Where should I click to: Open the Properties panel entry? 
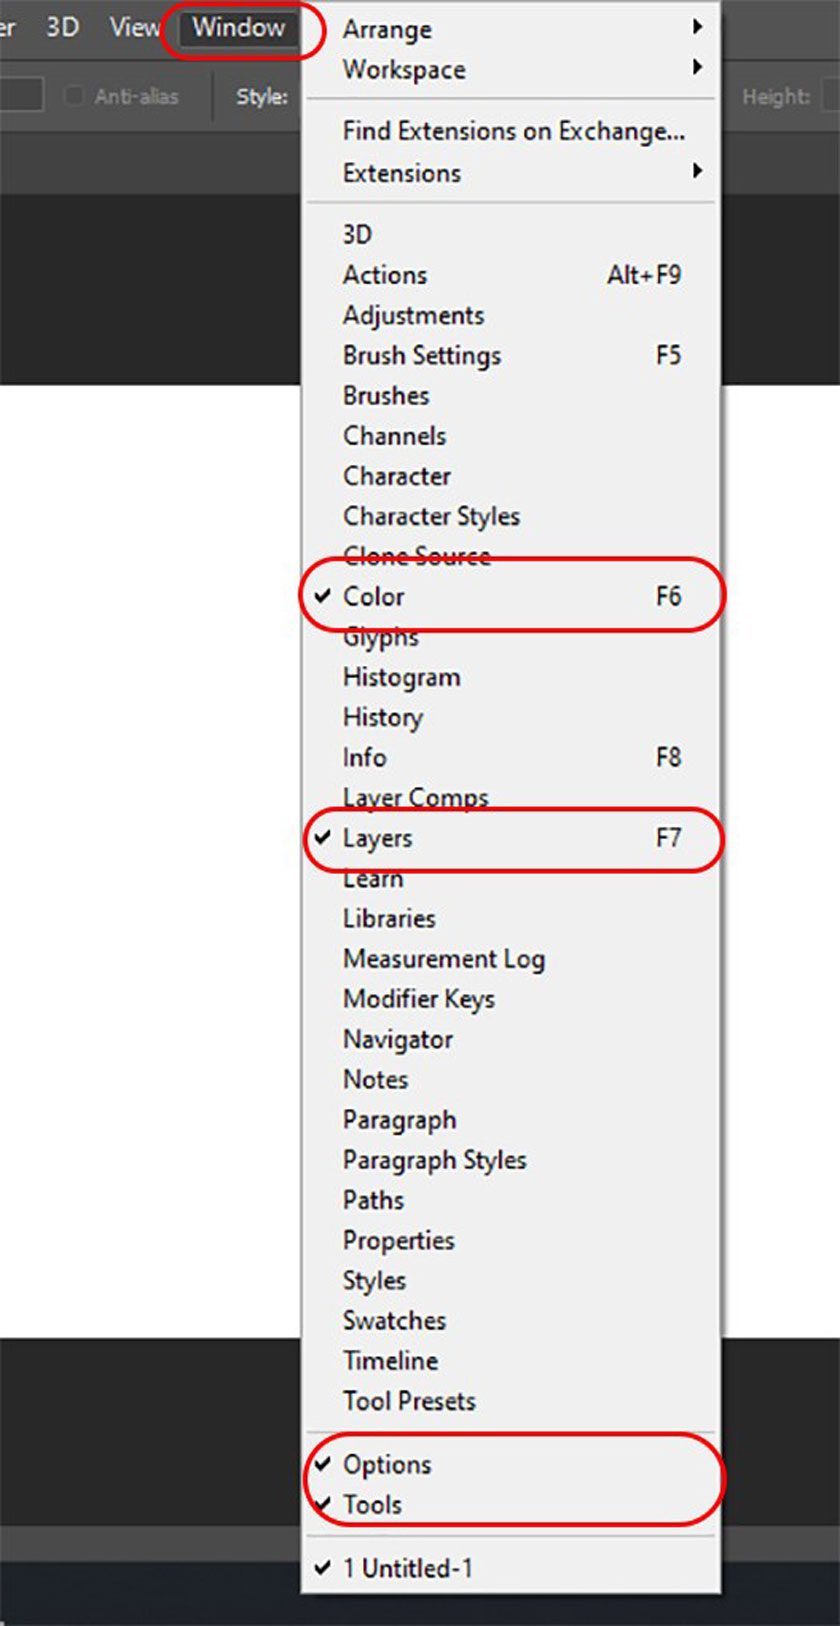click(510, 1240)
